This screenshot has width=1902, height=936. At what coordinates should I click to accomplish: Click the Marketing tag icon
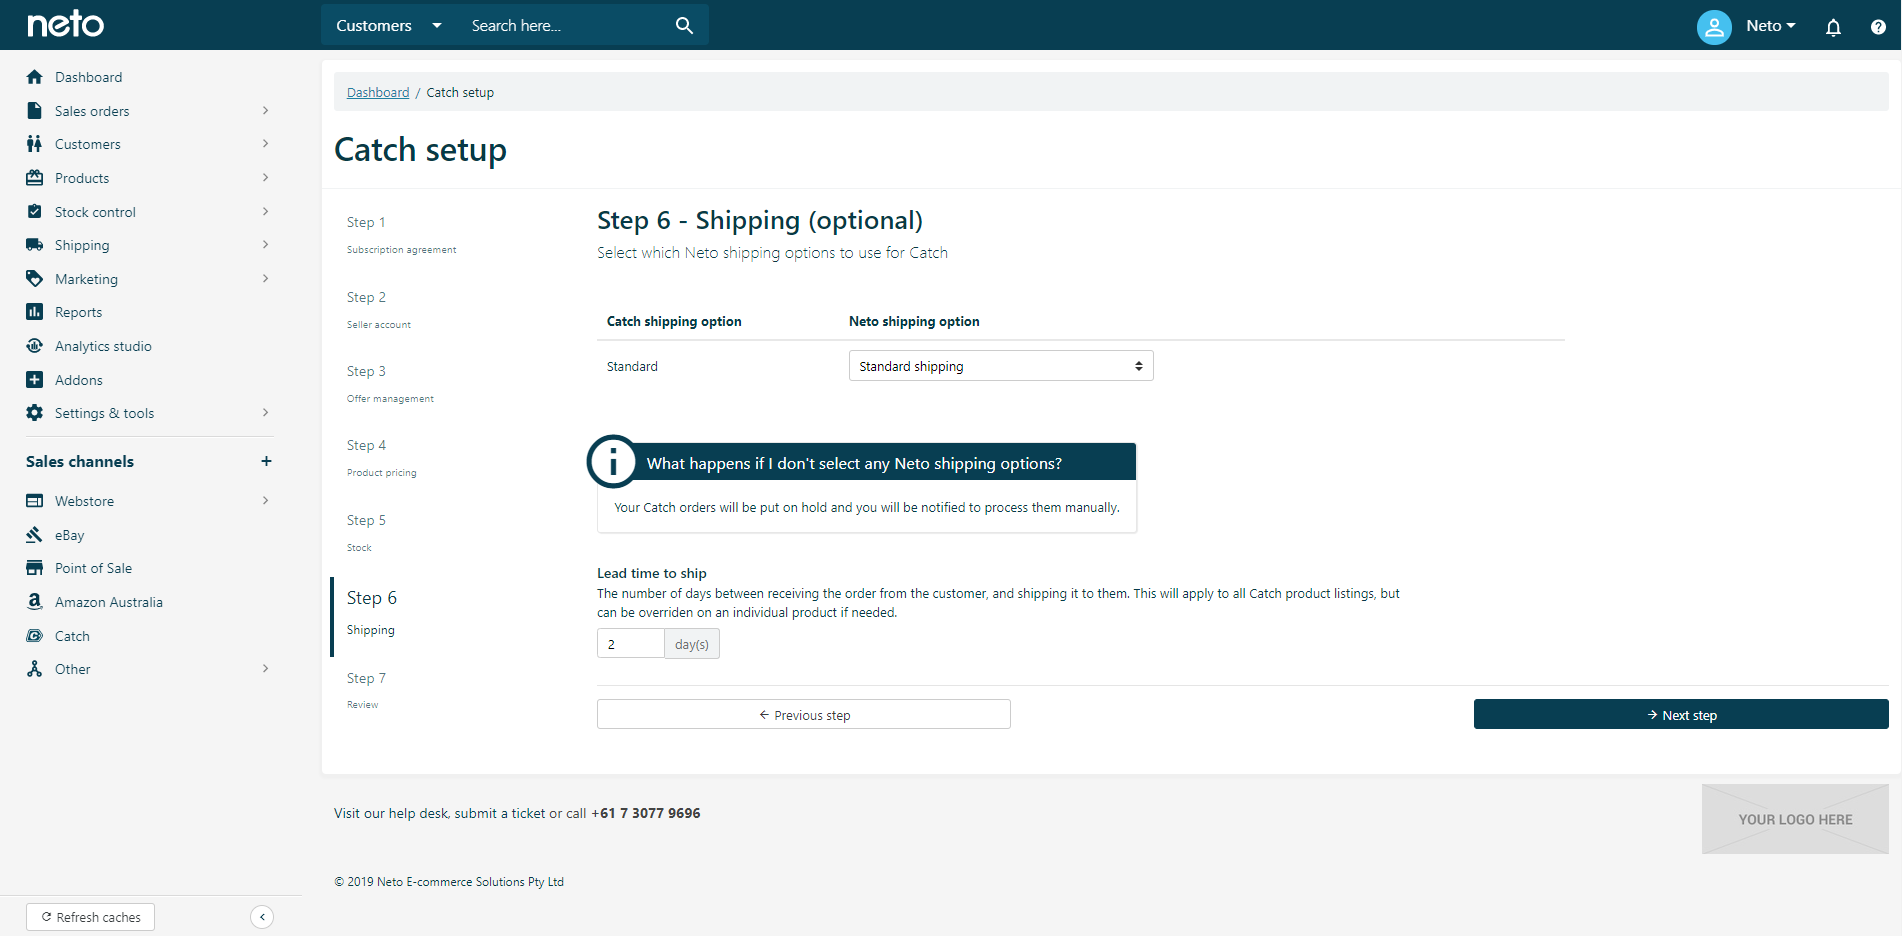click(x=35, y=278)
